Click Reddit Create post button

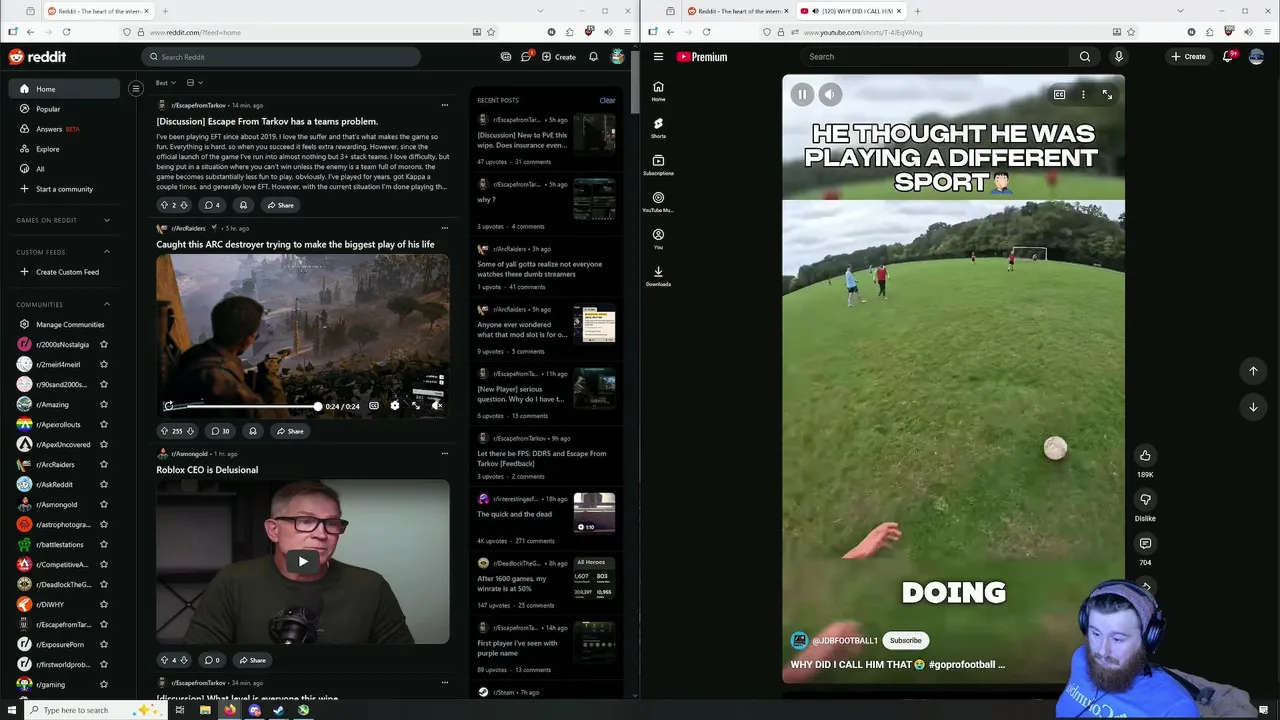pyautogui.click(x=559, y=57)
